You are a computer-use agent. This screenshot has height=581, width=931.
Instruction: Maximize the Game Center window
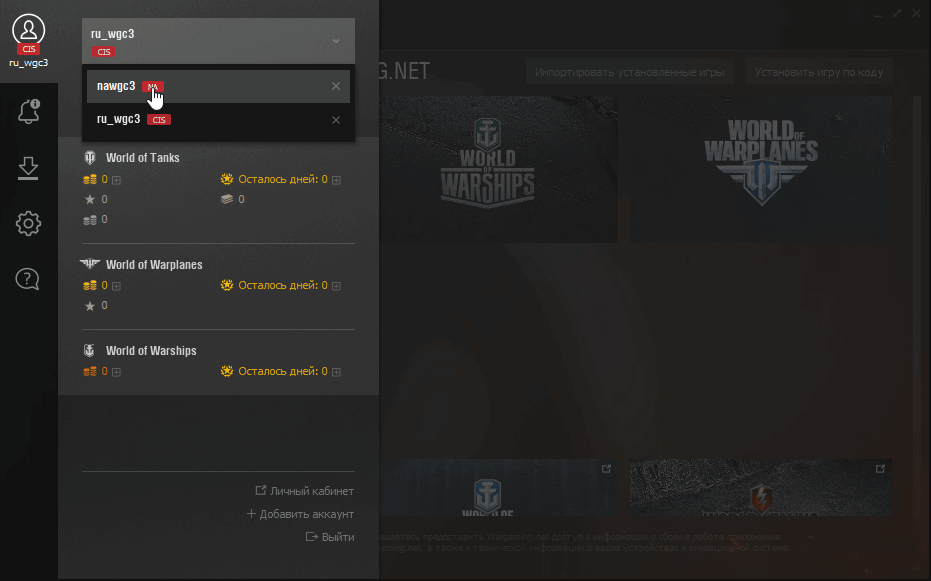(897, 13)
